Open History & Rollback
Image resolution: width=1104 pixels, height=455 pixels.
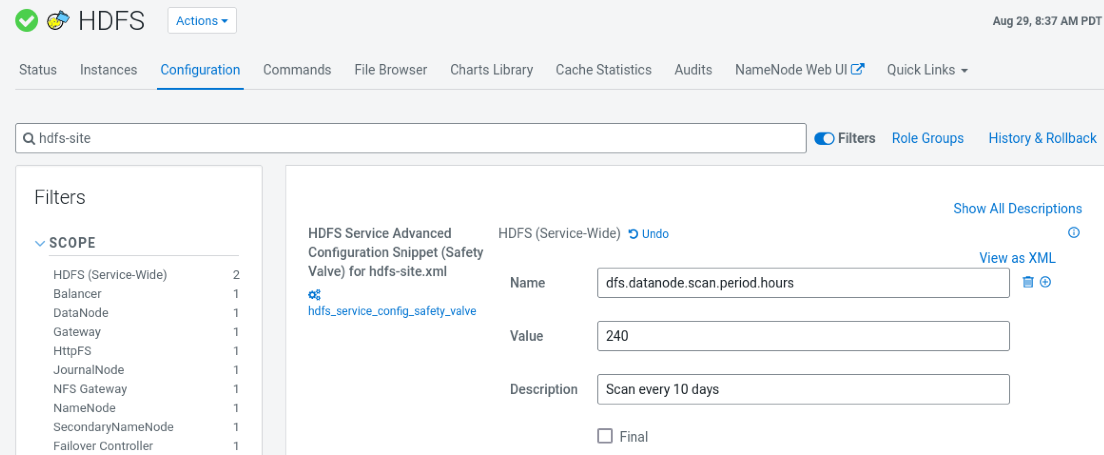tap(1042, 139)
